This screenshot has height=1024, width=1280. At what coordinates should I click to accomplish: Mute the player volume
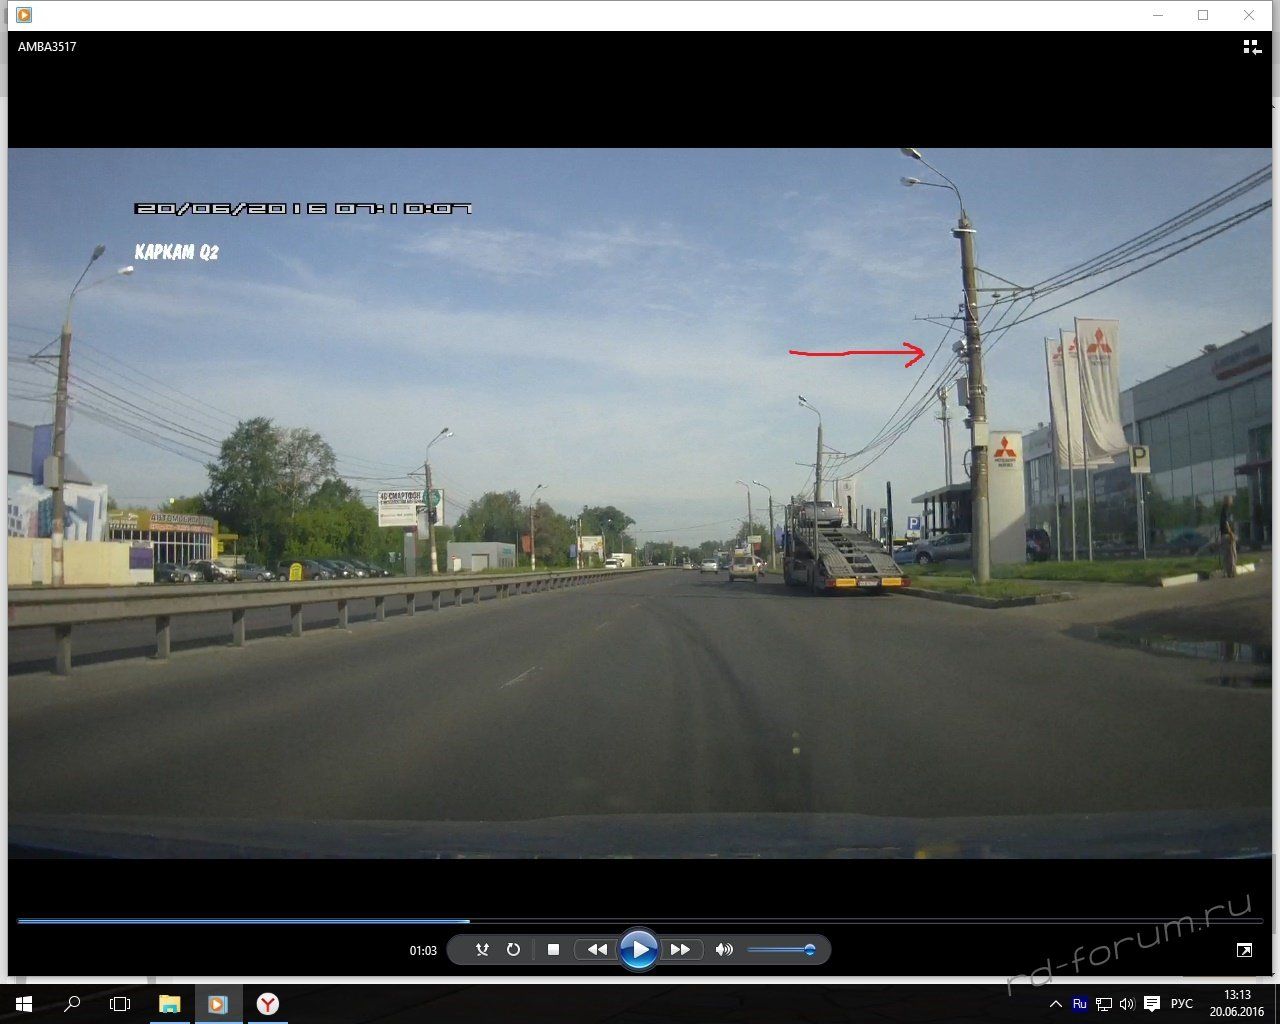[x=724, y=950]
